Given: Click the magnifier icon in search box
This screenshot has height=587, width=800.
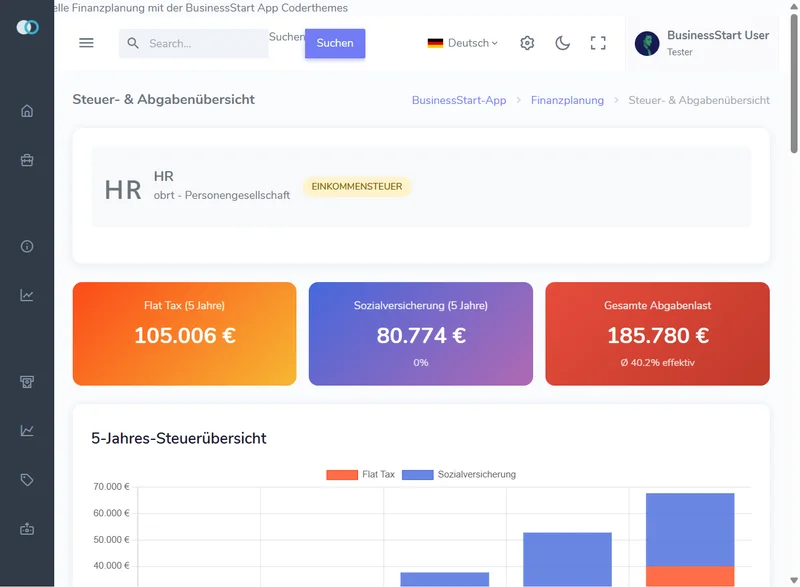Looking at the screenshot, I should click(133, 43).
